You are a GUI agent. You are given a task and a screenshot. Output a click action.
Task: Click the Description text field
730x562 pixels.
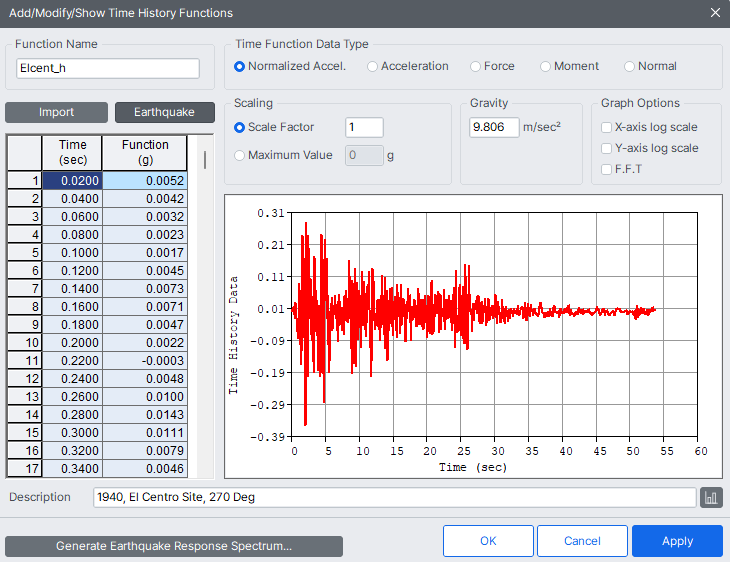[394, 497]
